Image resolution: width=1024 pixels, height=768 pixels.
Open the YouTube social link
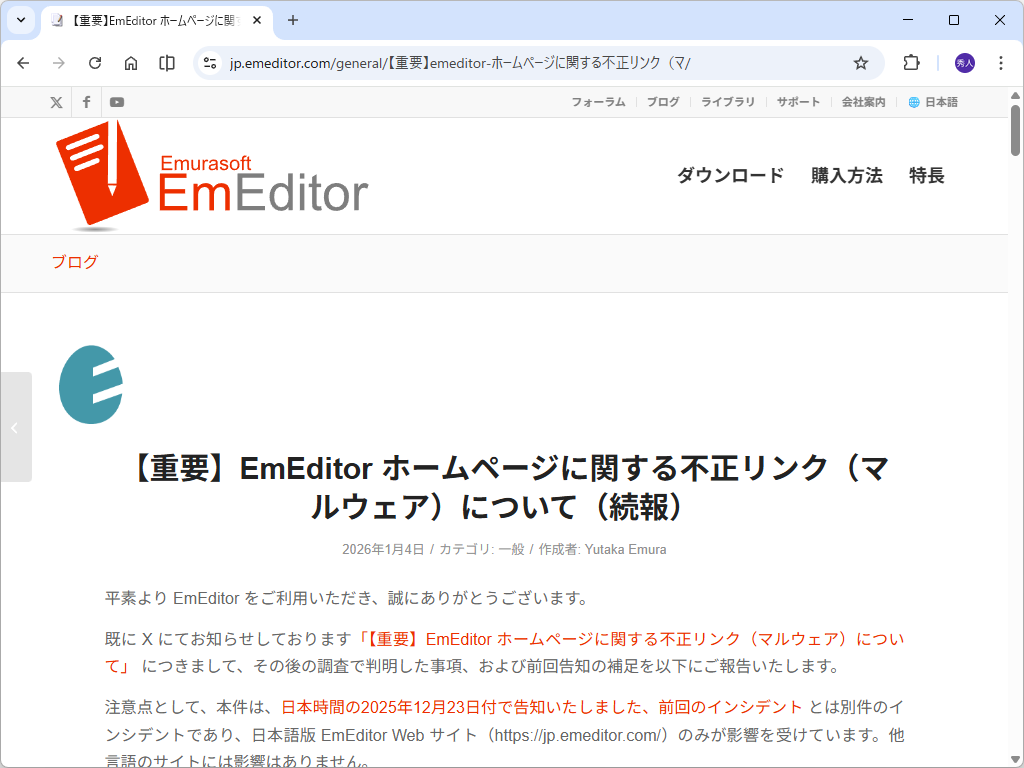pos(117,102)
